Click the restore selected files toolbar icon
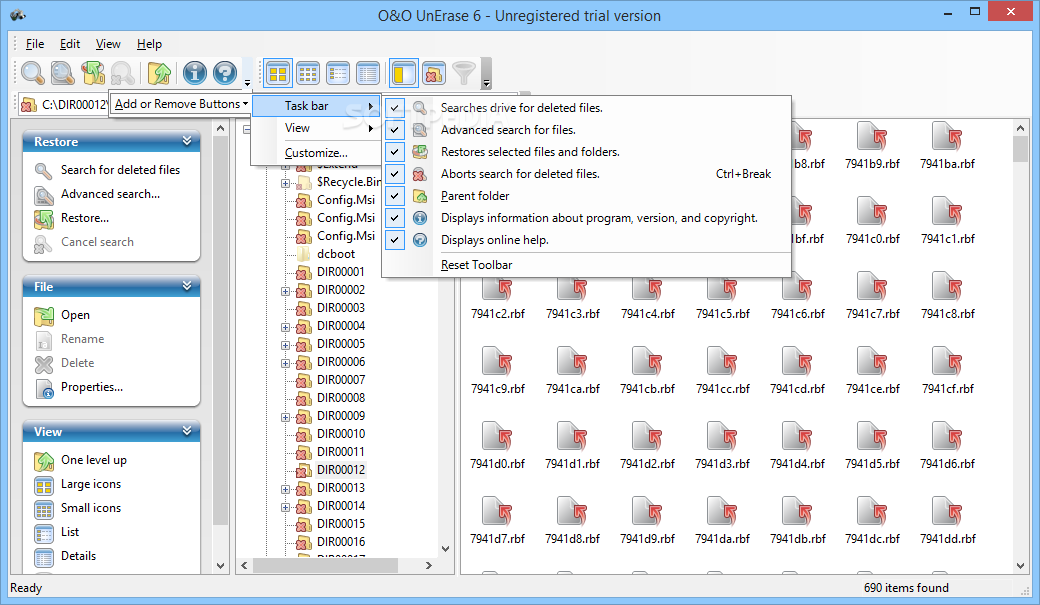This screenshot has width=1040, height=605. coord(93,73)
